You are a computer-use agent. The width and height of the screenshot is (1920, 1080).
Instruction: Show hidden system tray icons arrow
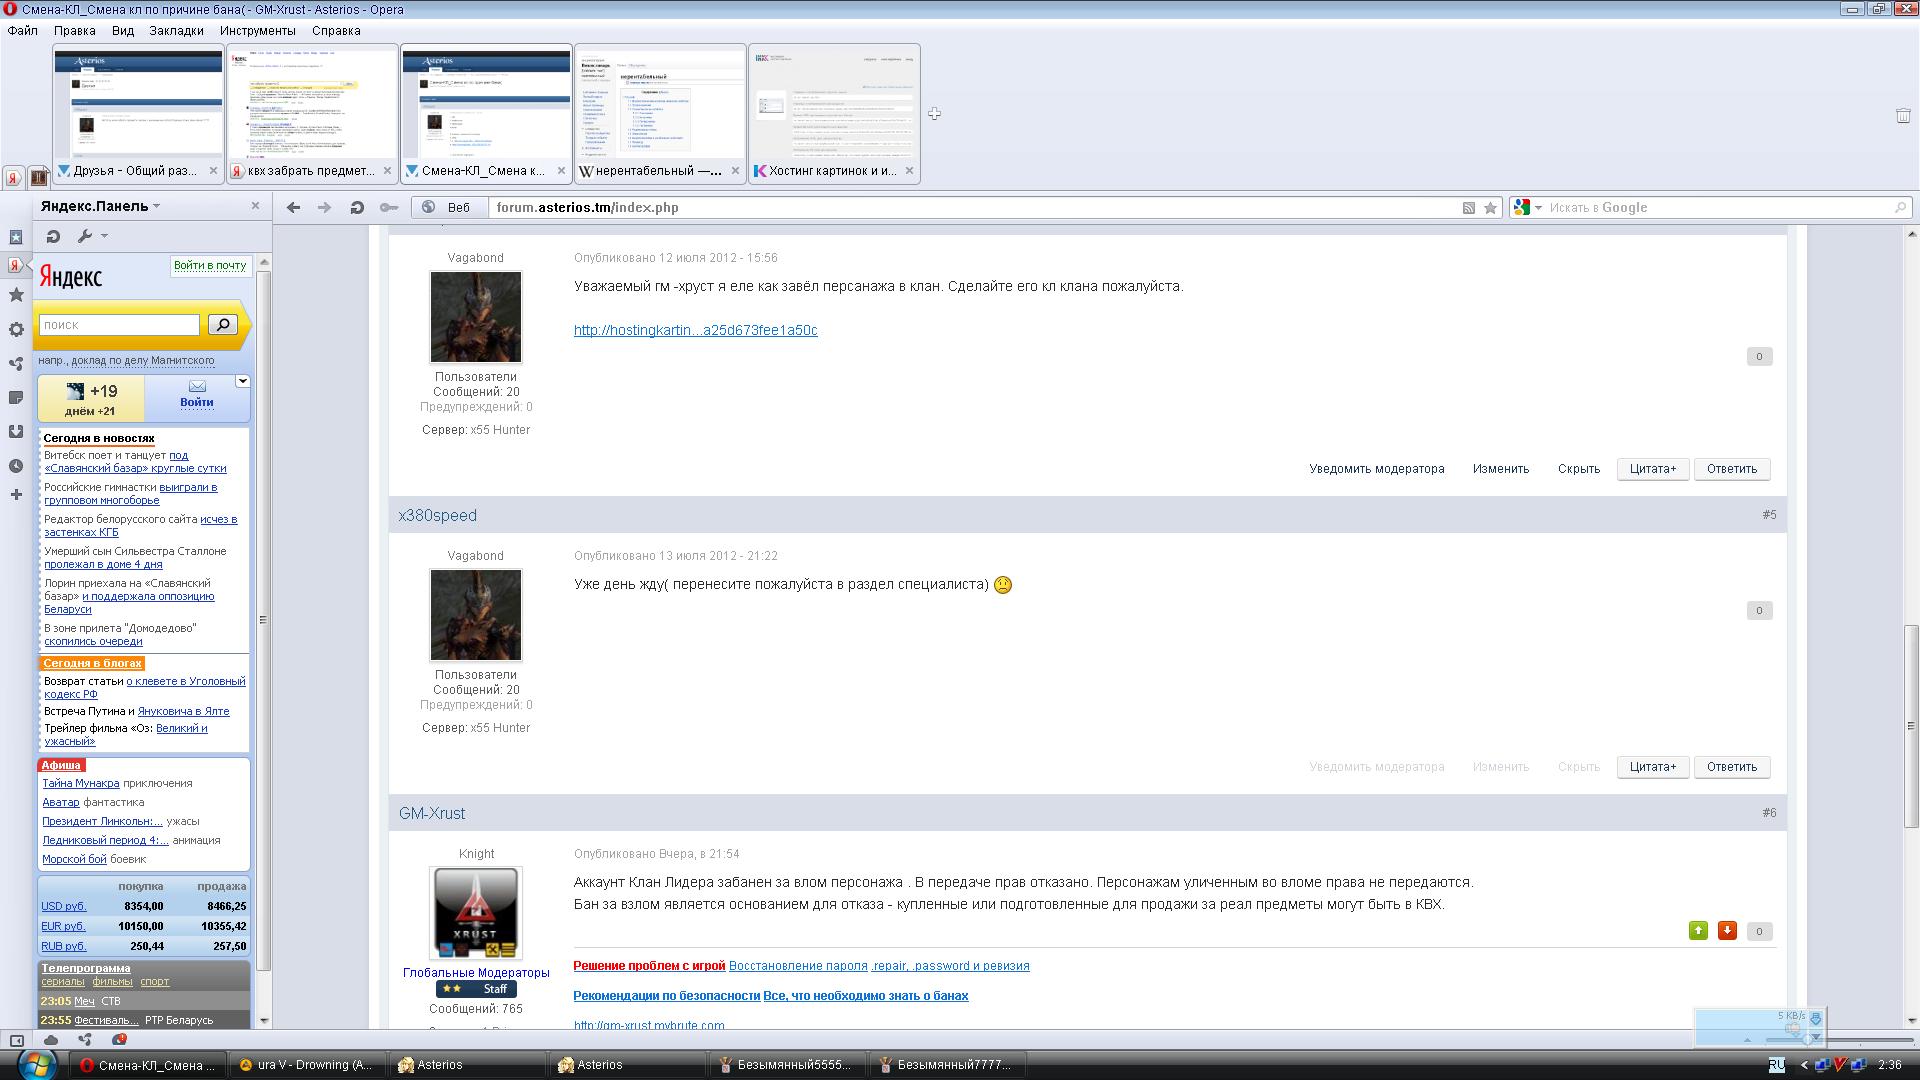(1803, 1066)
